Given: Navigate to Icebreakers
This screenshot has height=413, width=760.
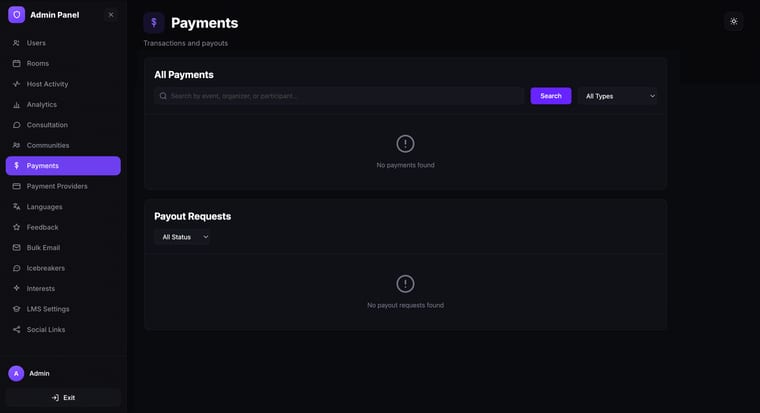Looking at the screenshot, I should pos(63,268).
